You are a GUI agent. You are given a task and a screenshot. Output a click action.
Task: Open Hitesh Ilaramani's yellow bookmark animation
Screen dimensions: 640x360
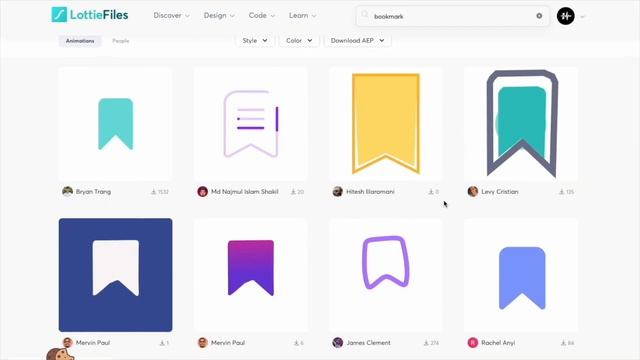(x=386, y=124)
